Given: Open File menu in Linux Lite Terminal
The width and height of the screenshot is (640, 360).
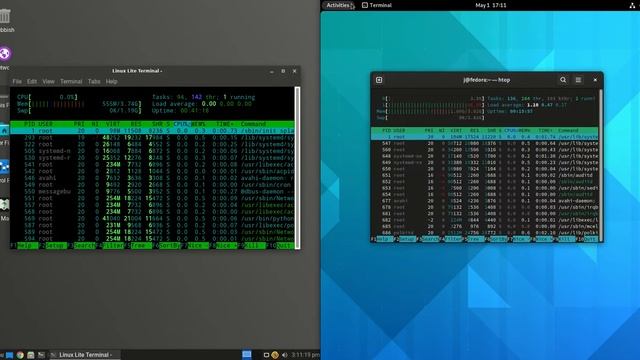Looking at the screenshot, I should [17, 82].
